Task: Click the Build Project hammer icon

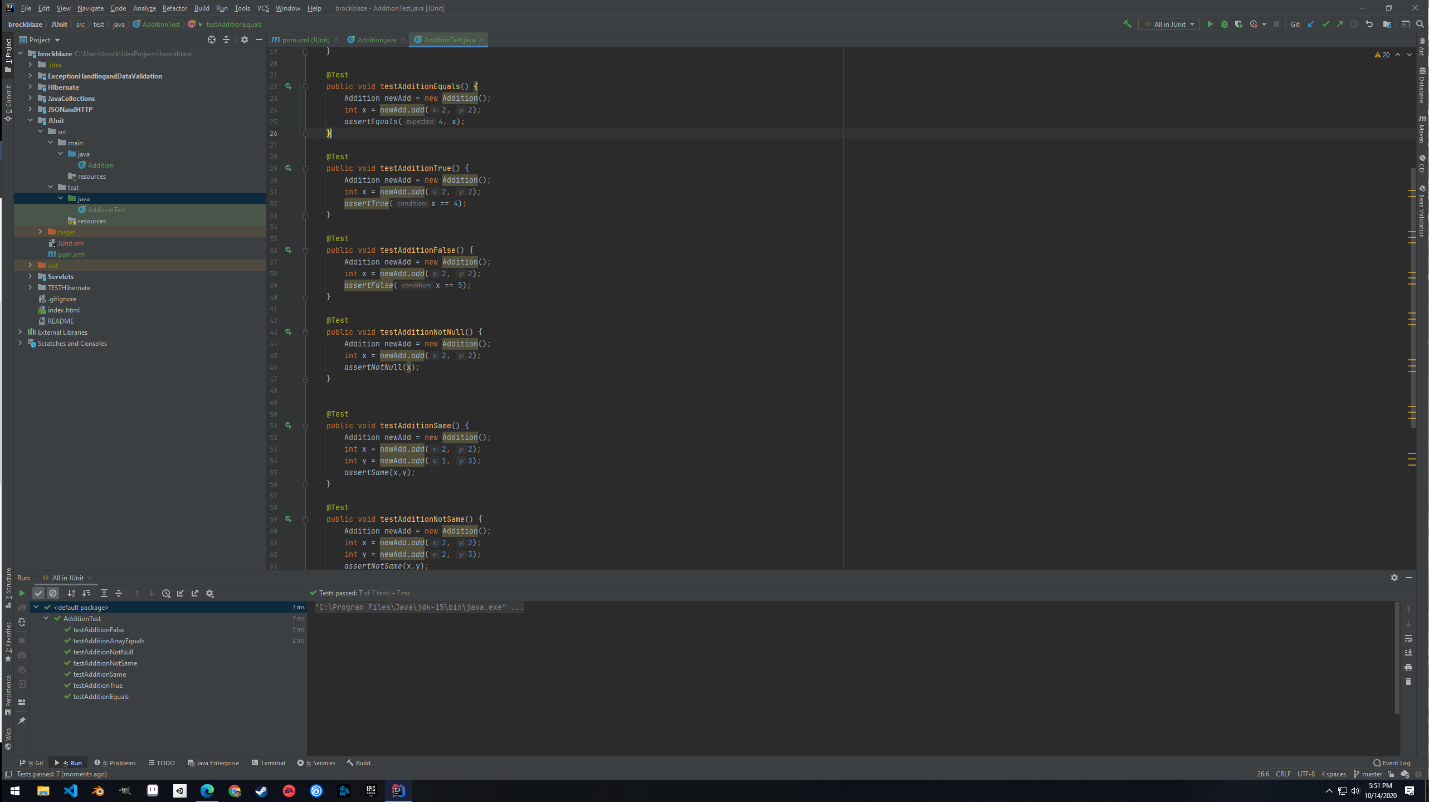Action: click(x=1128, y=24)
